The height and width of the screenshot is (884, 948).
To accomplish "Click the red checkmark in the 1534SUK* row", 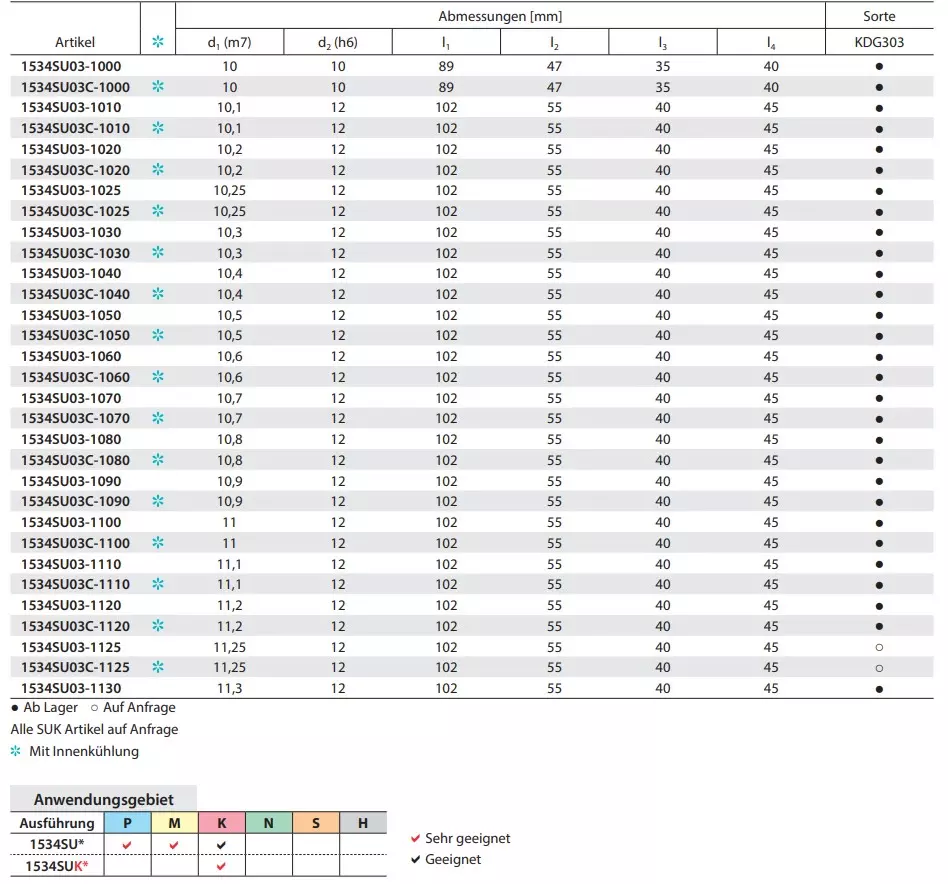I will point(221,866).
